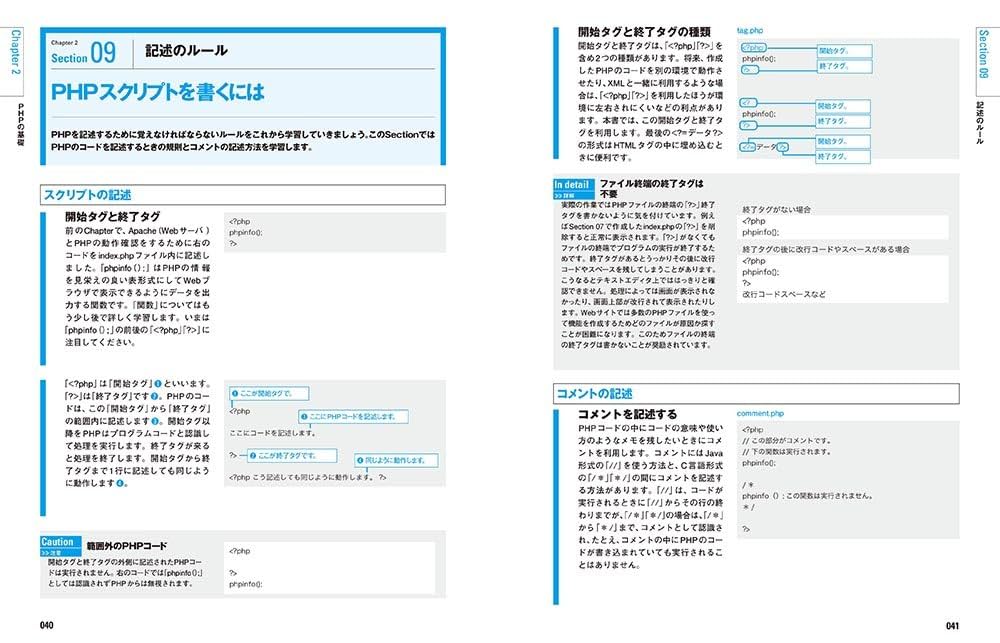Click the "同じように動作します。" callout

tap(396, 460)
